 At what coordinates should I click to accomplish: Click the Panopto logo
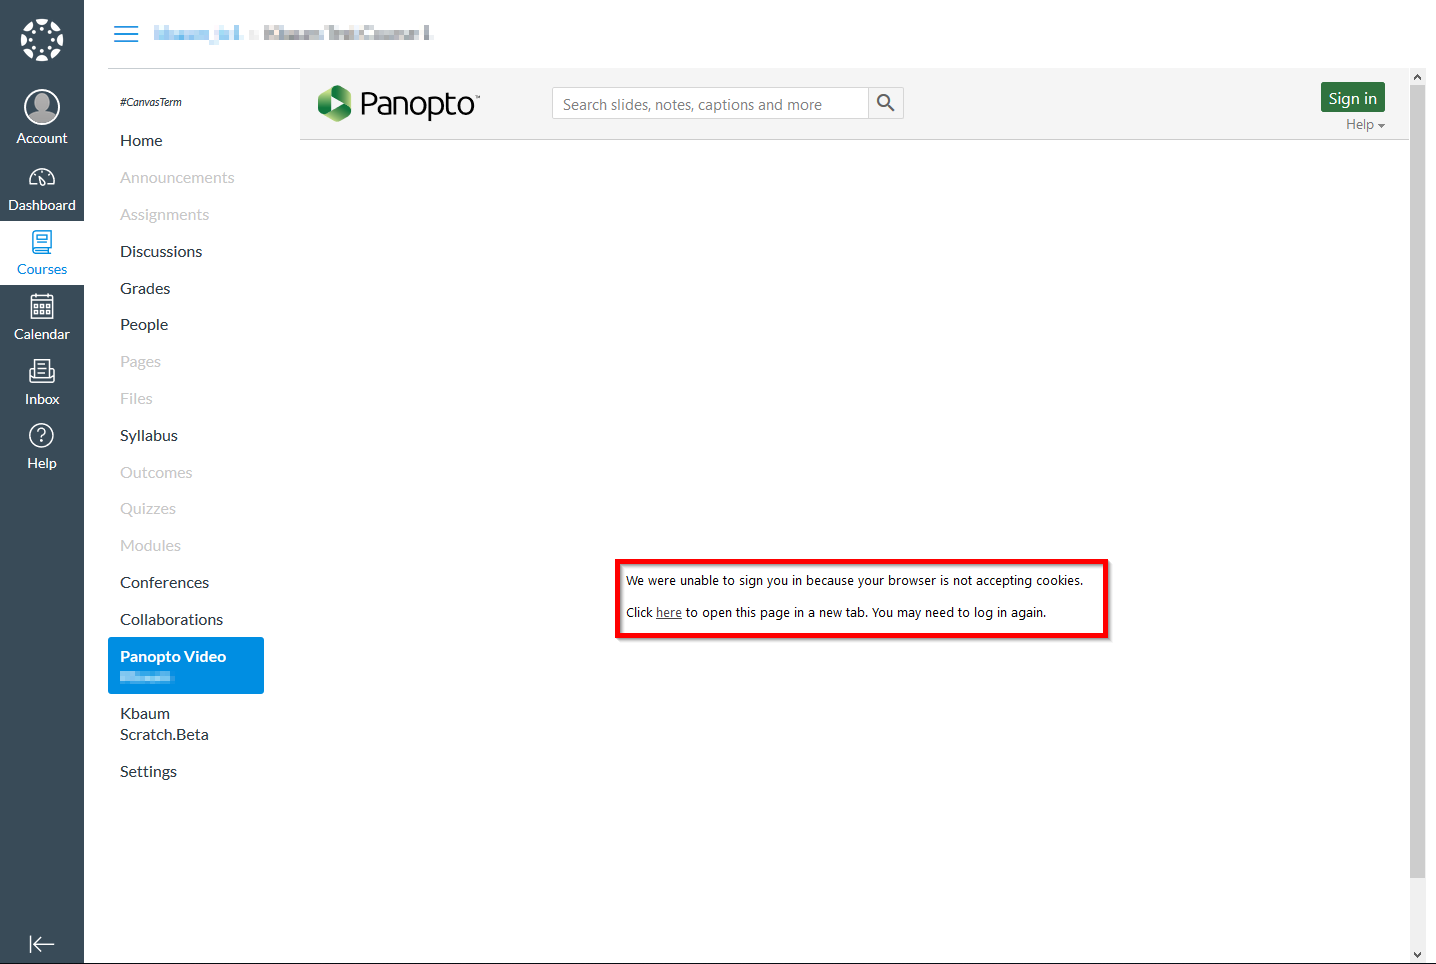pyautogui.click(x=398, y=103)
